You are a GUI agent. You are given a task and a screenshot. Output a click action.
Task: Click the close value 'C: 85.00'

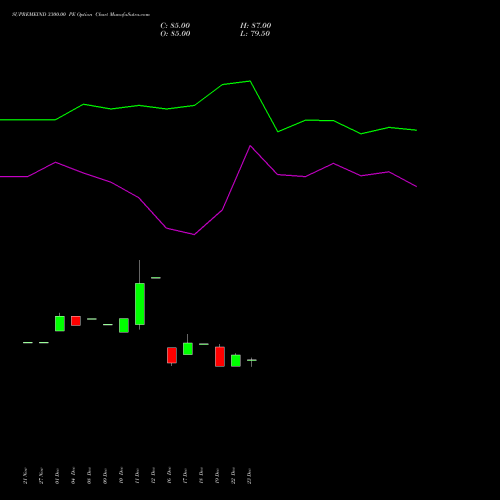[x=175, y=26]
